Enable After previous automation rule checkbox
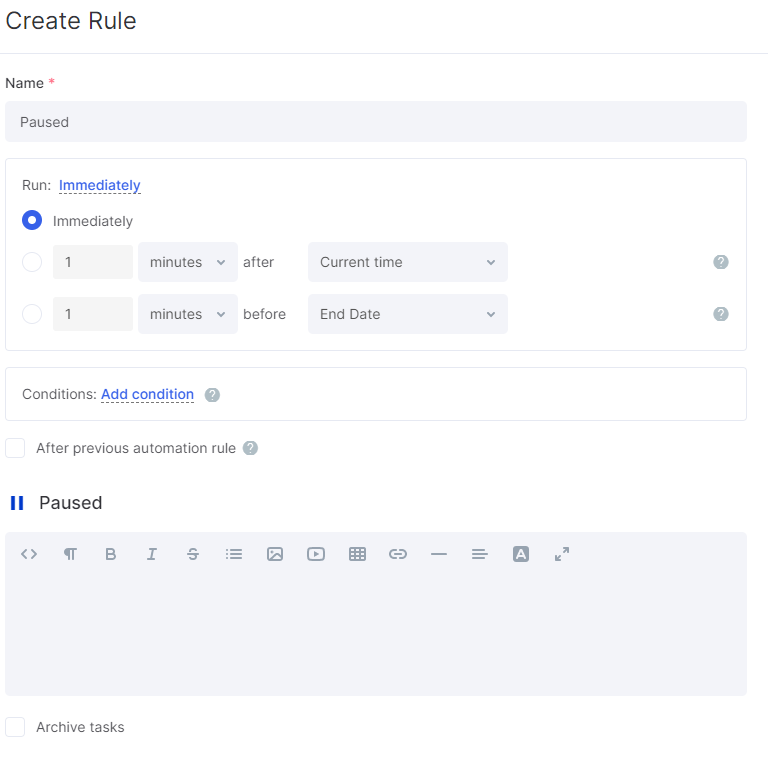The width and height of the screenshot is (768, 763). (x=15, y=448)
